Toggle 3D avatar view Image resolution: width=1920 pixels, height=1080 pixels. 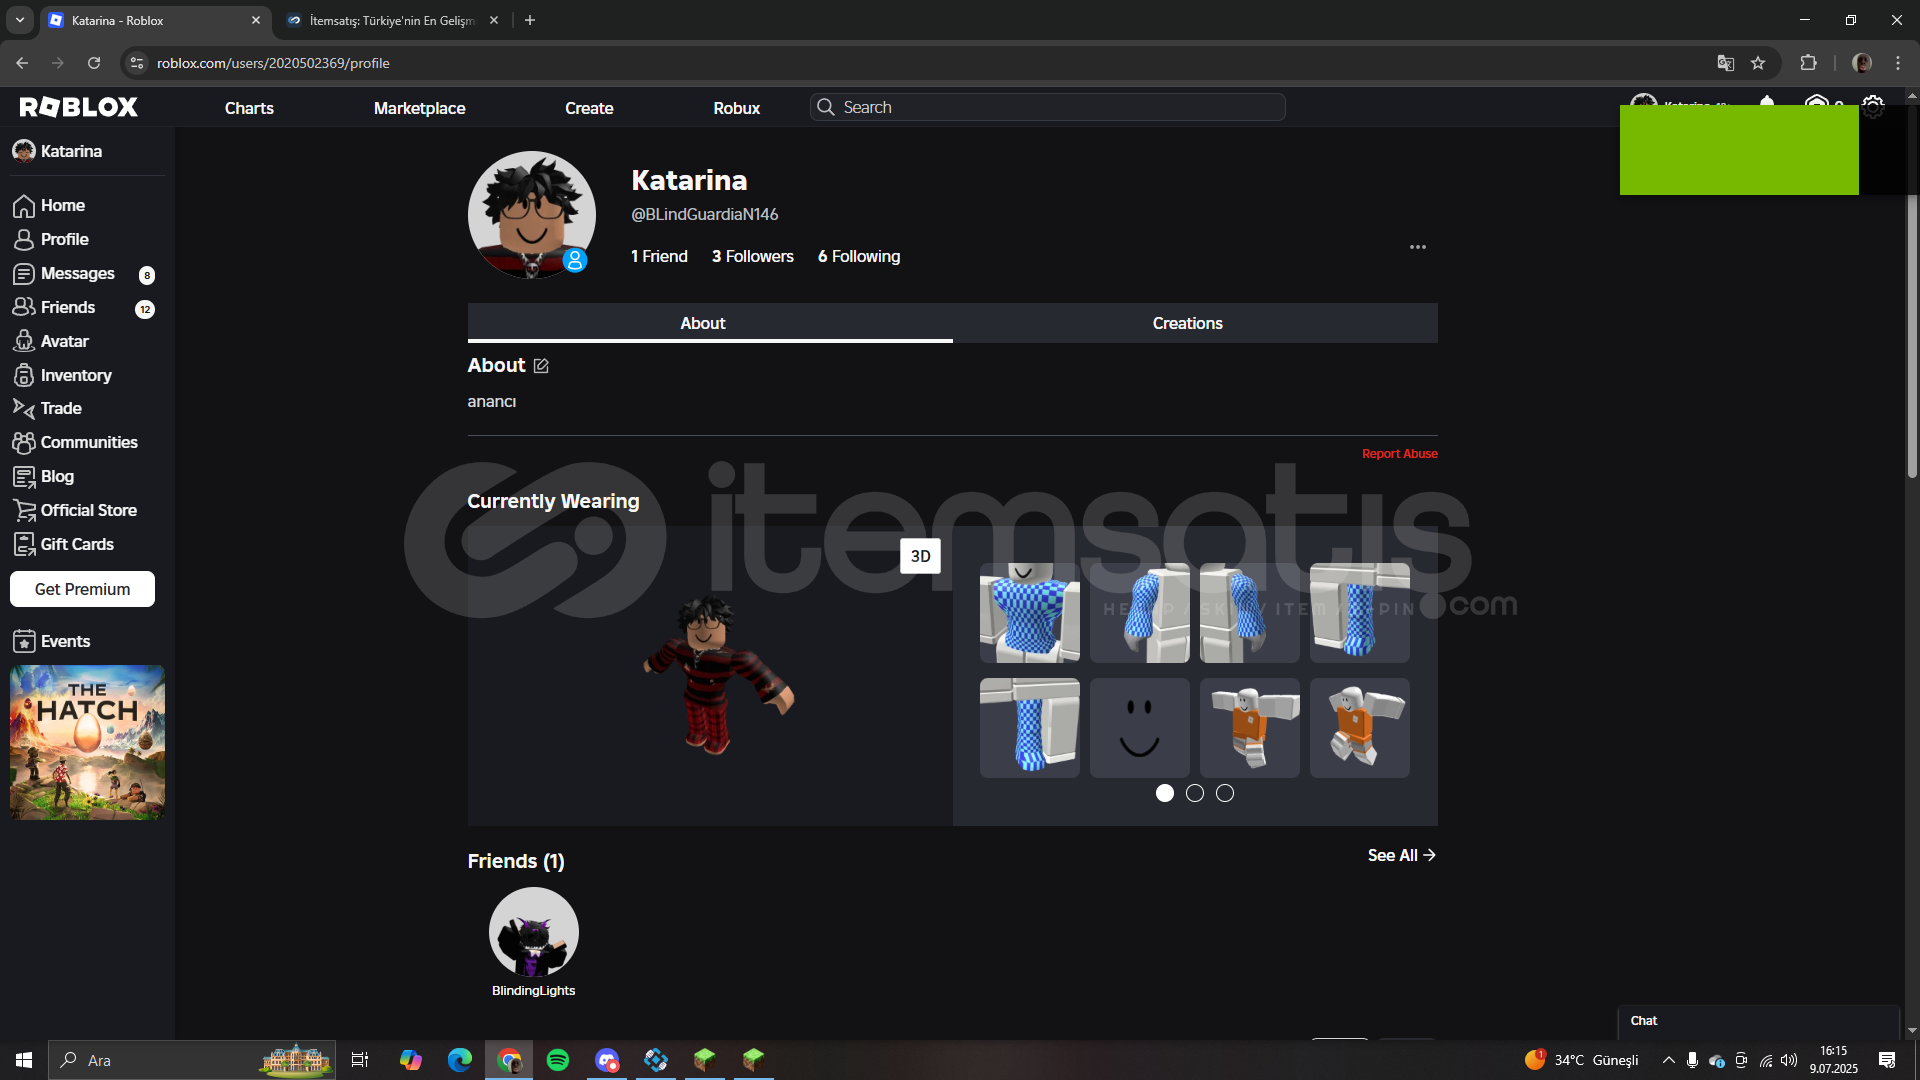tap(920, 556)
